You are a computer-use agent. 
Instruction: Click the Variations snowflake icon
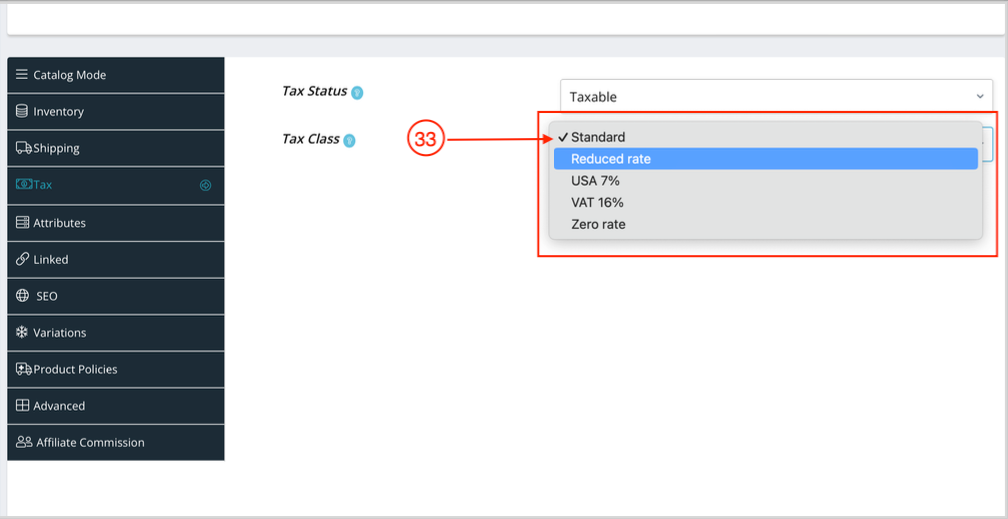pyautogui.click(x=22, y=332)
